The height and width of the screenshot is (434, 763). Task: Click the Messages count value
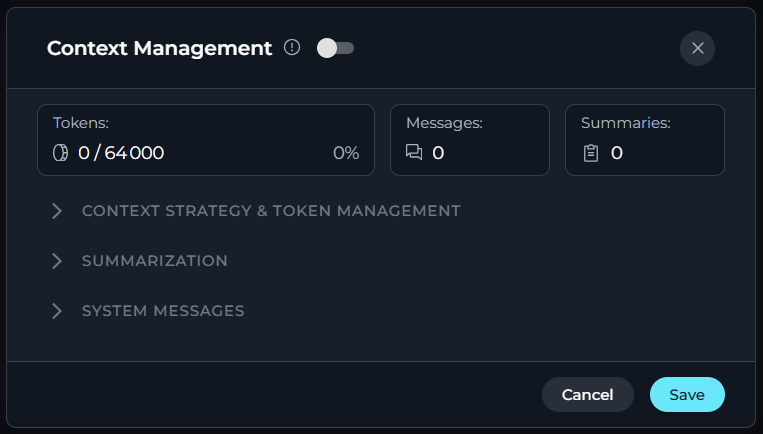coord(438,153)
